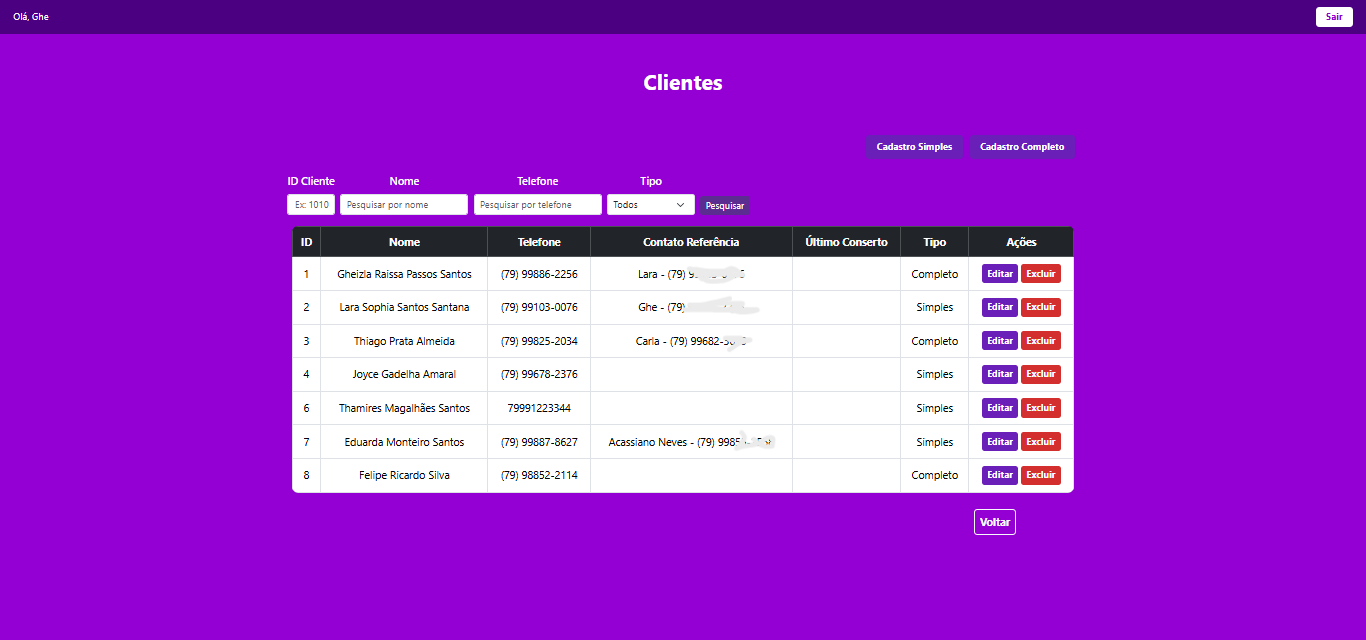Viewport: 1366px width, 640px height.
Task: Edit client Eduarda Monteiro Santos
Action: pos(1000,442)
